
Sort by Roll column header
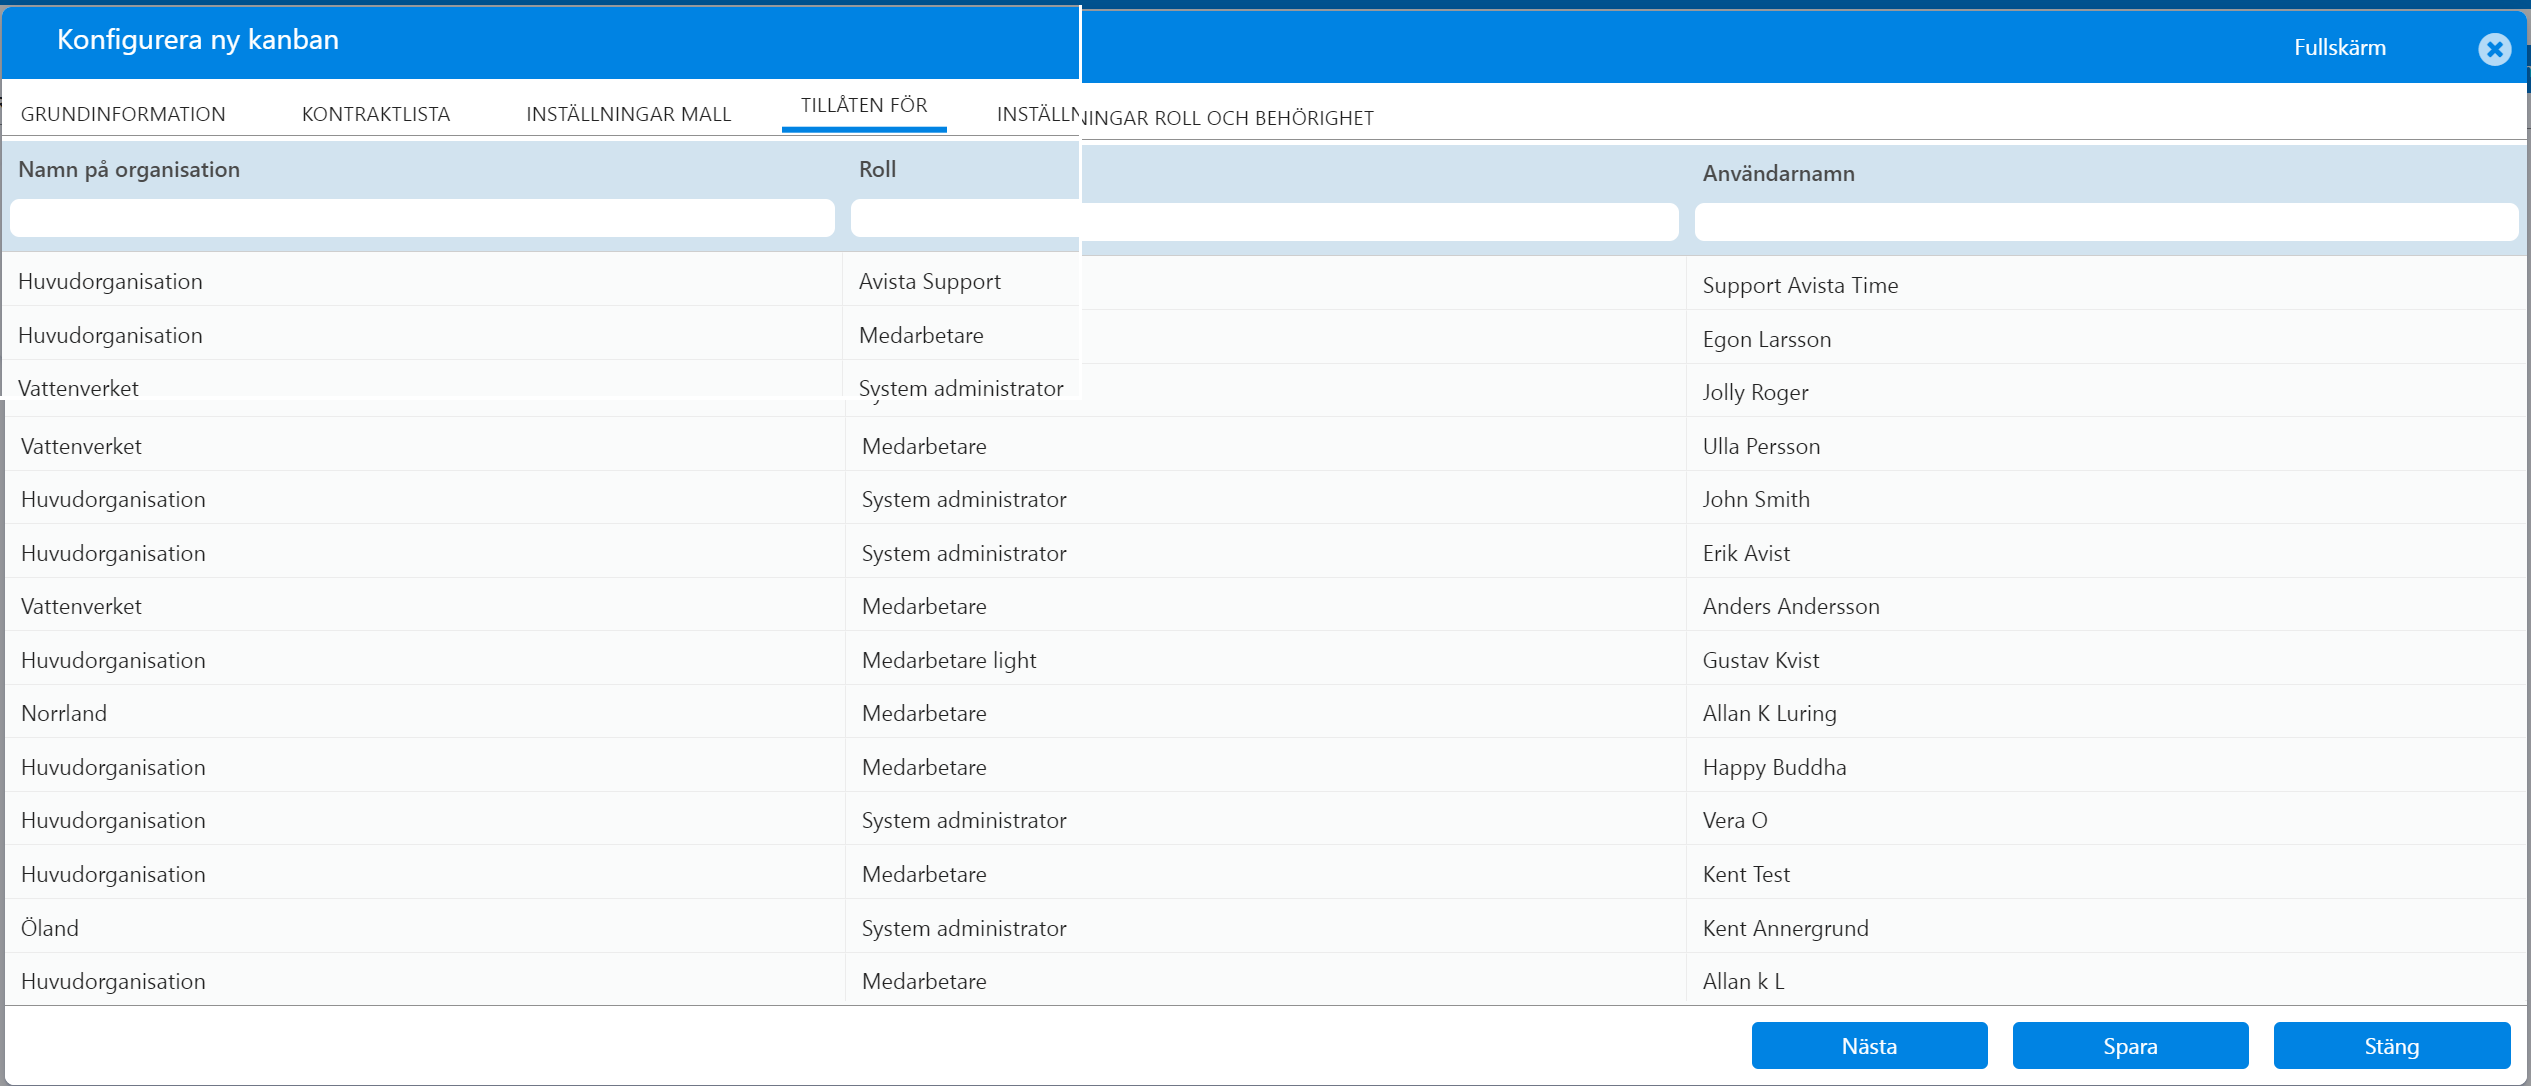point(877,169)
